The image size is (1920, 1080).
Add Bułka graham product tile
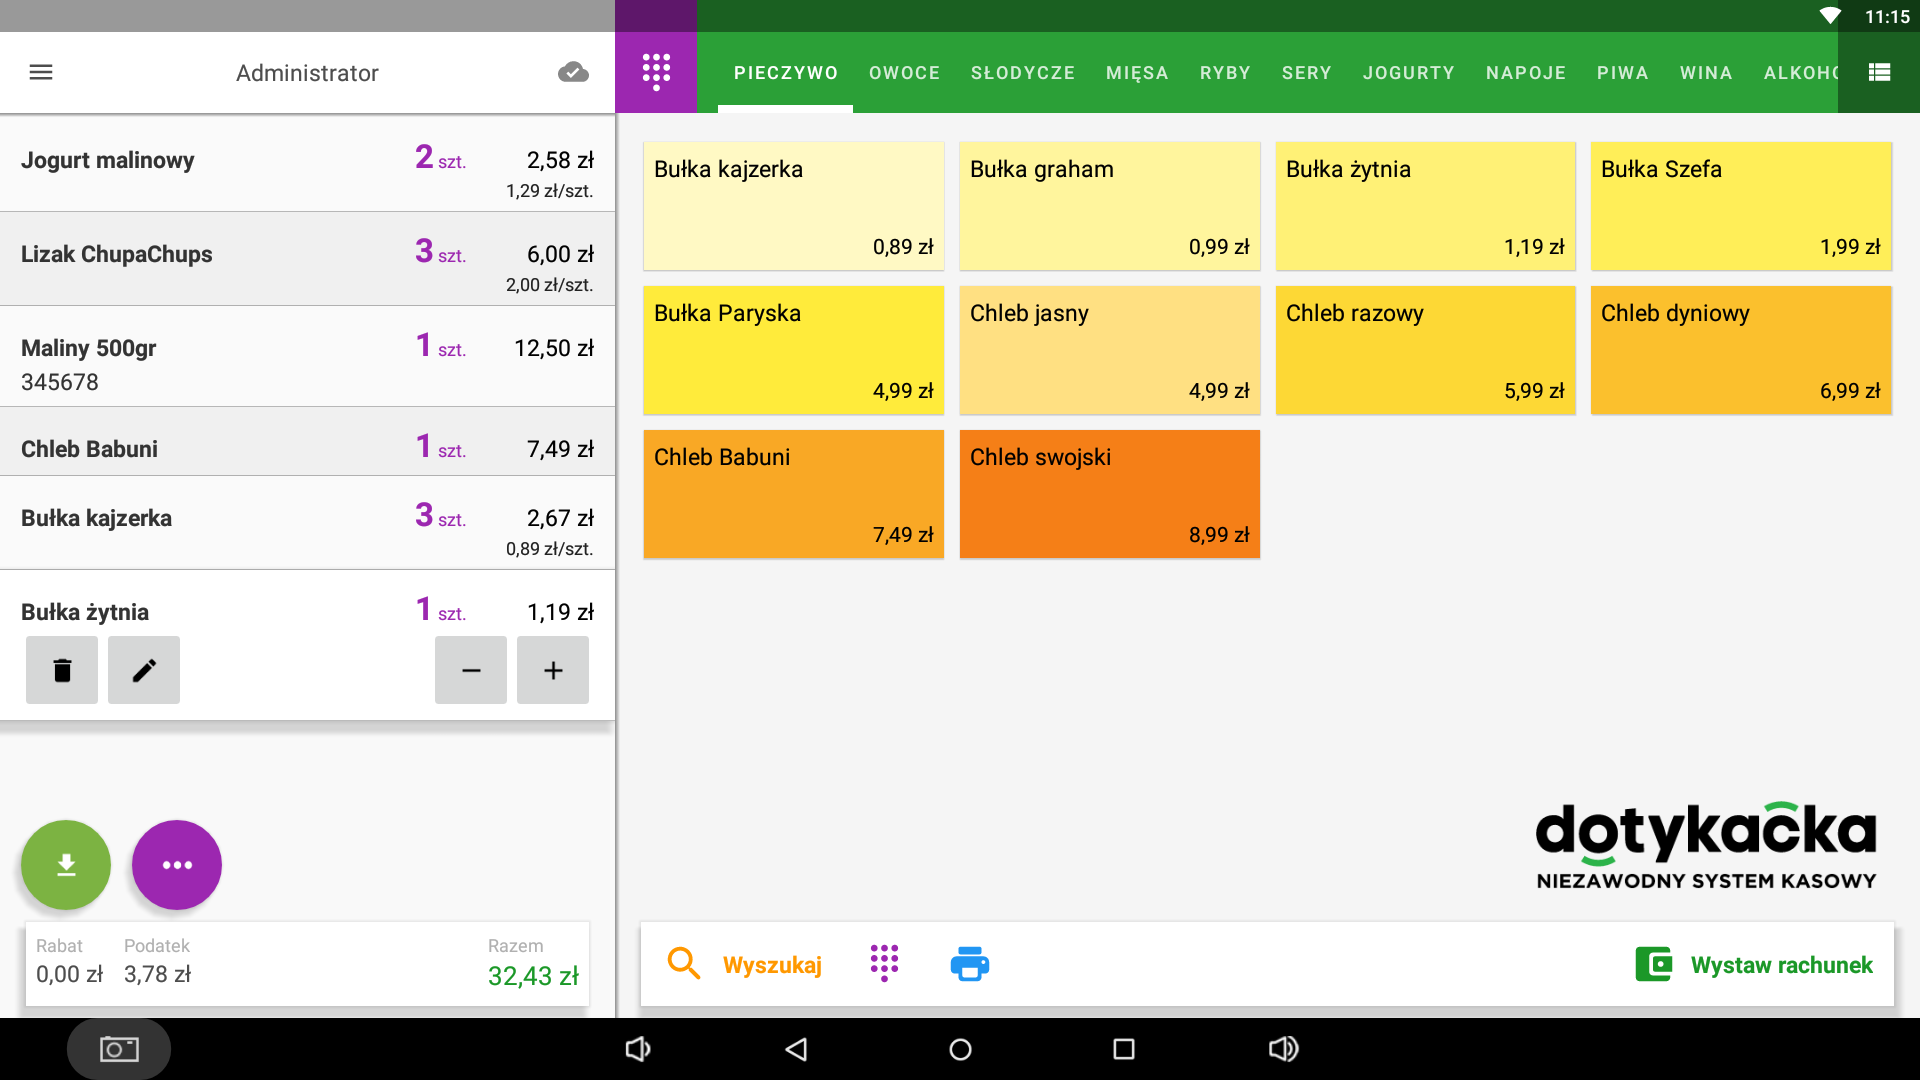click(x=1109, y=206)
